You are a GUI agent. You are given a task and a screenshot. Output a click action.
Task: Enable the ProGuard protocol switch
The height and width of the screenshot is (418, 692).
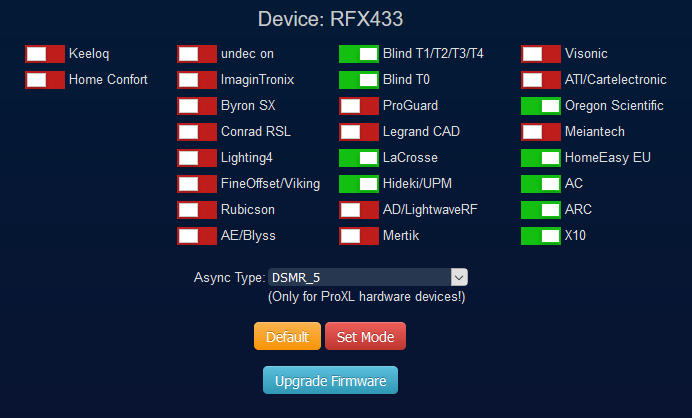pyautogui.click(x=359, y=106)
